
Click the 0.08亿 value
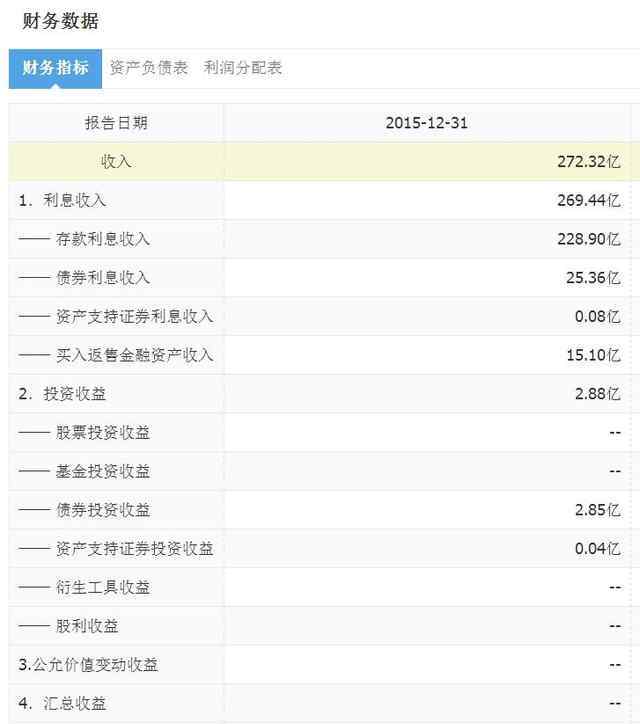[597, 317]
